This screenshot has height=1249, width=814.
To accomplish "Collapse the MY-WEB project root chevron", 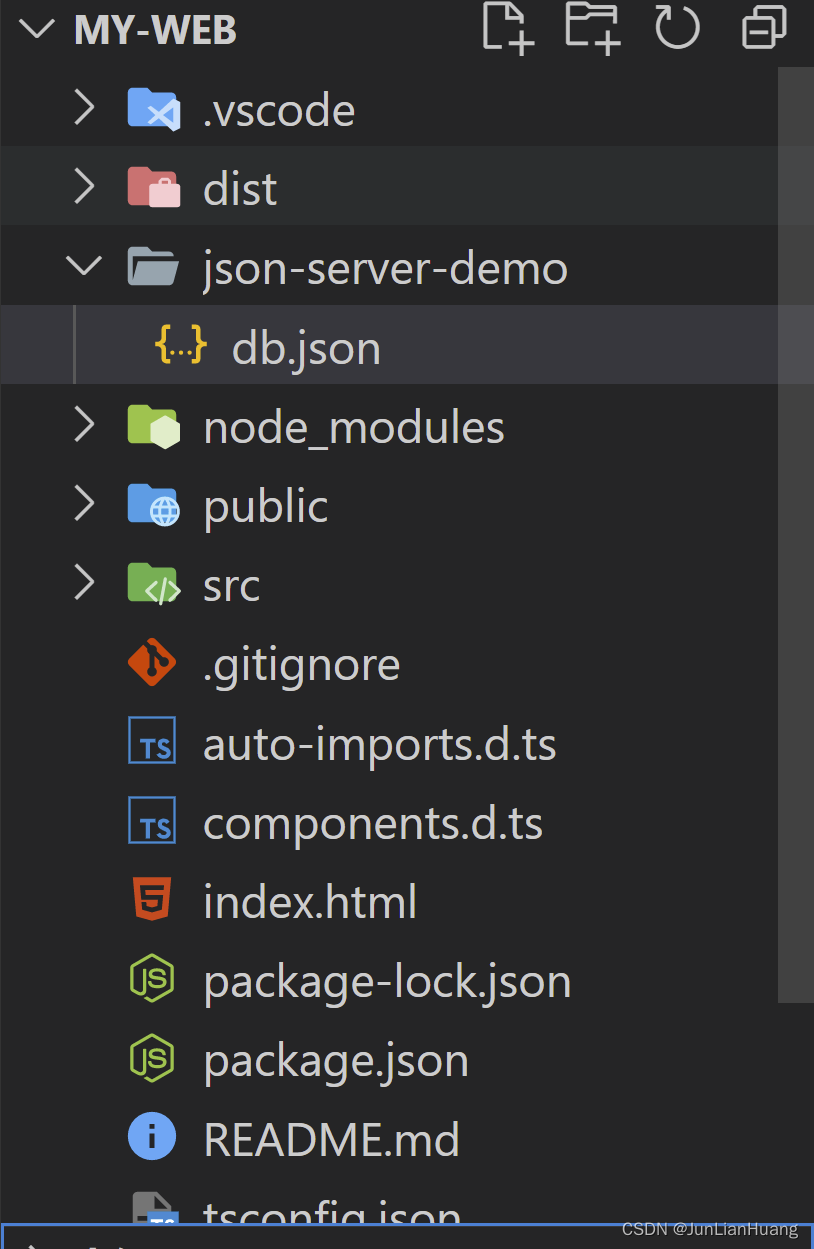I will 36,29.
